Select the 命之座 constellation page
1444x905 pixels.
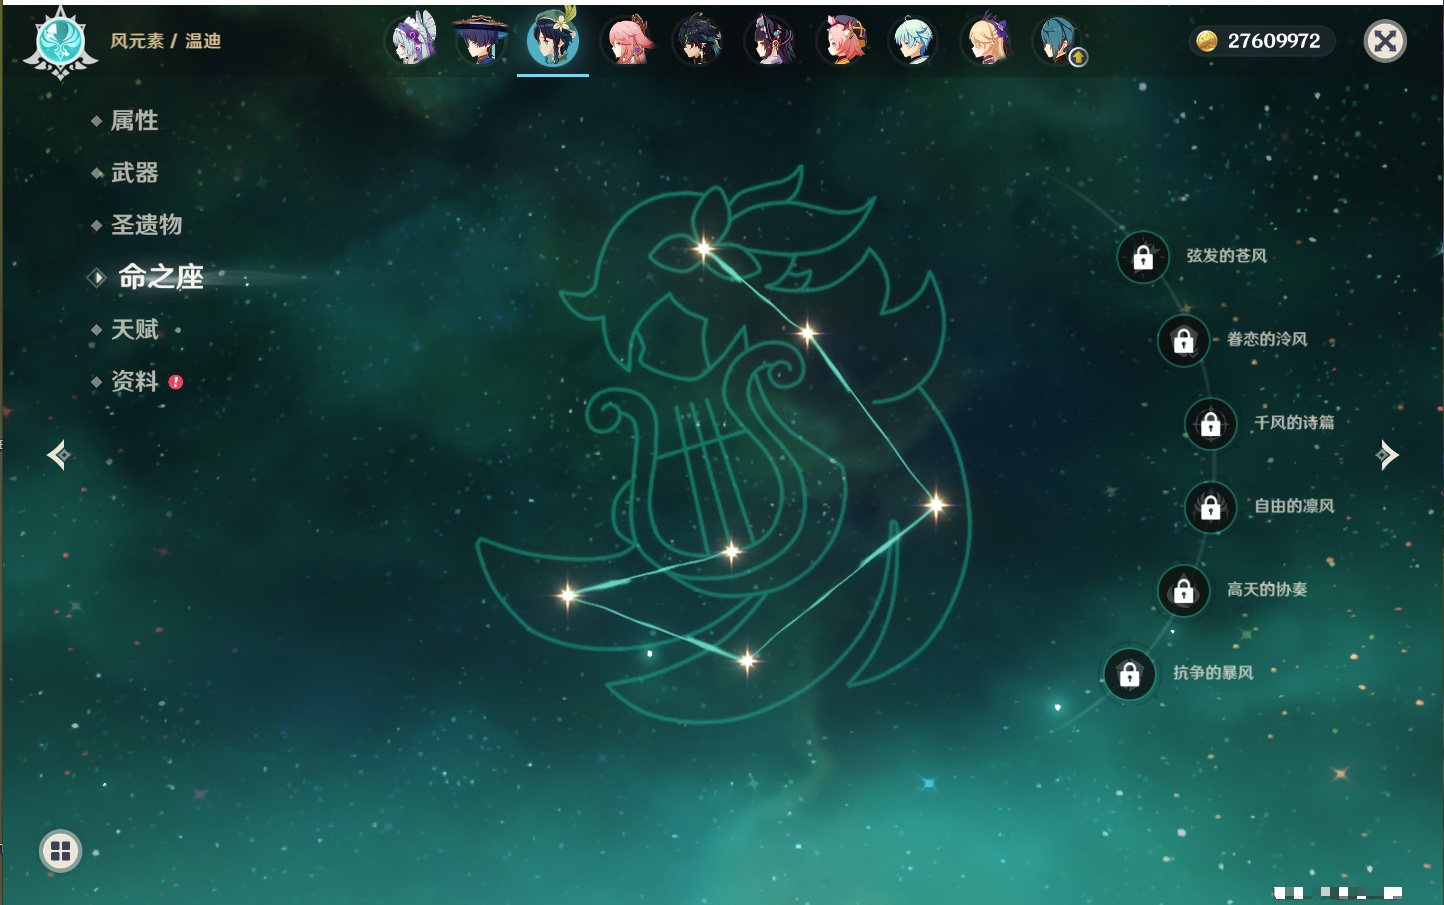160,277
